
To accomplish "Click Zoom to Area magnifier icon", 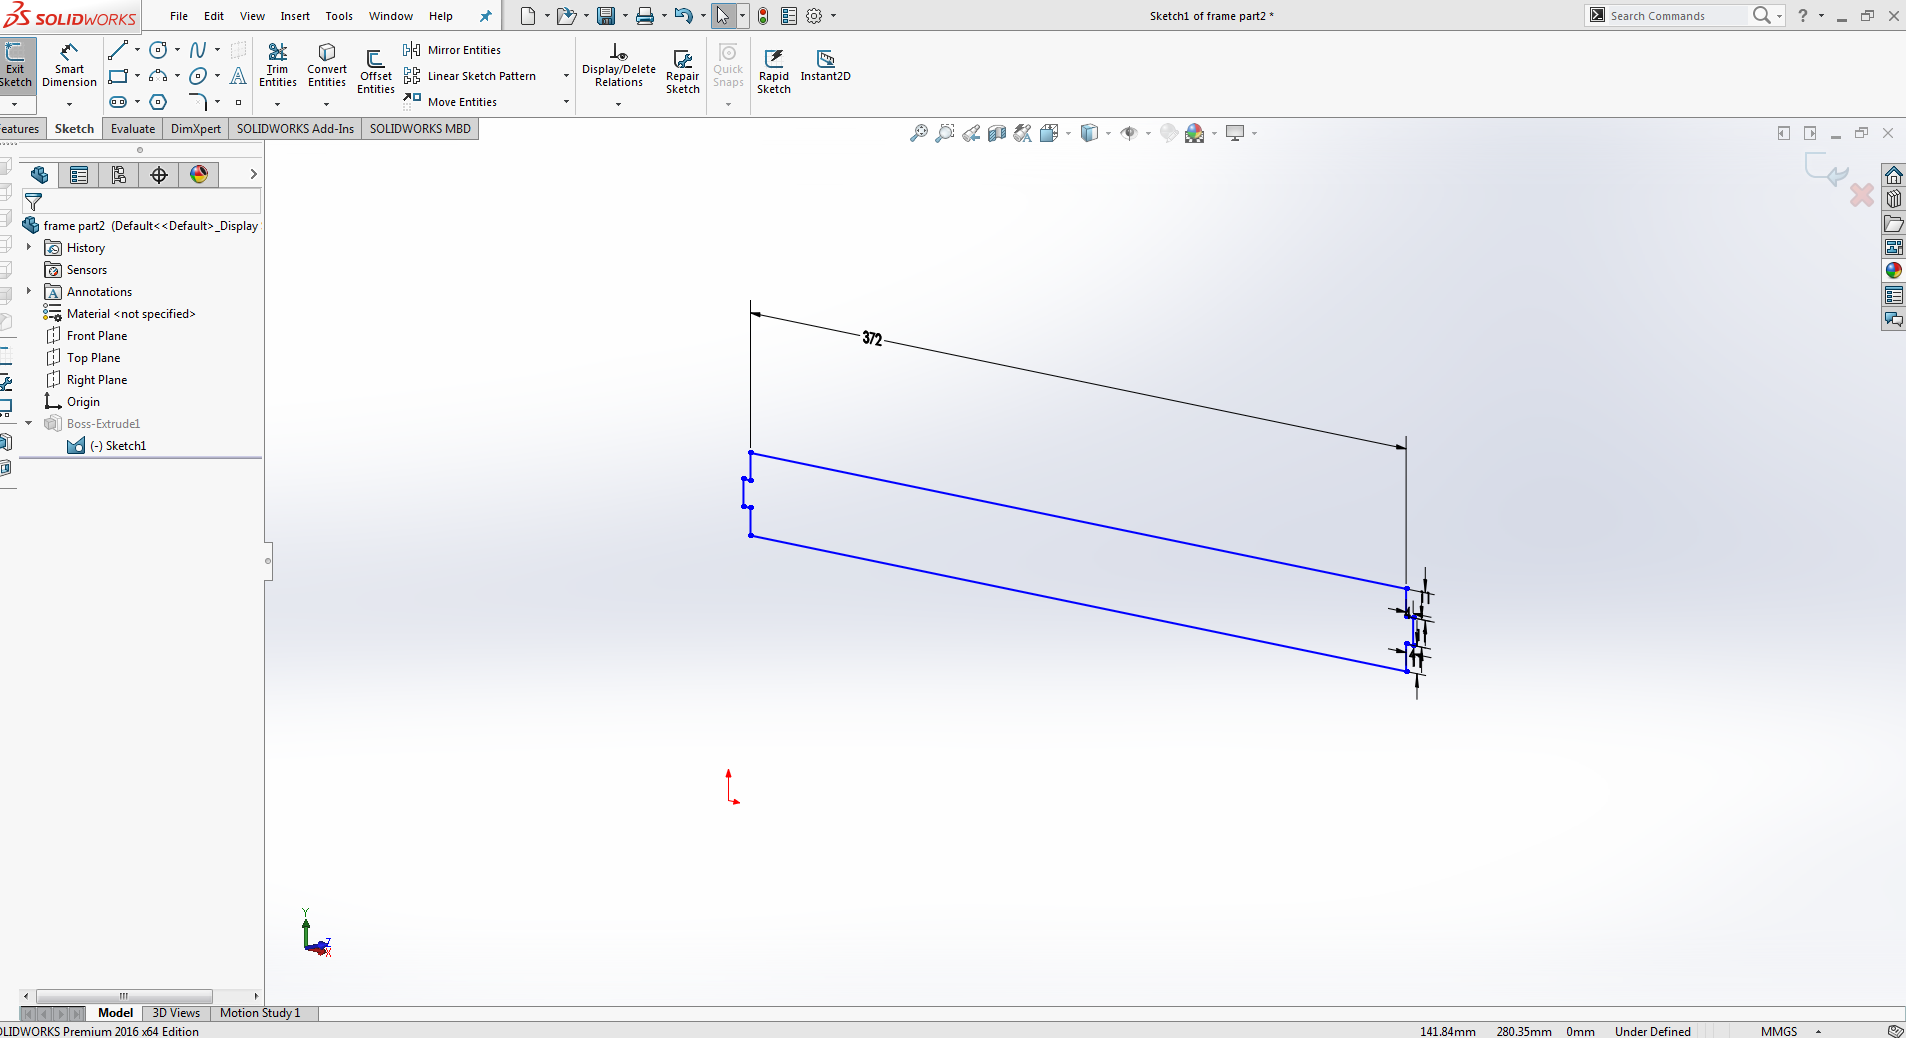I will tap(945, 133).
